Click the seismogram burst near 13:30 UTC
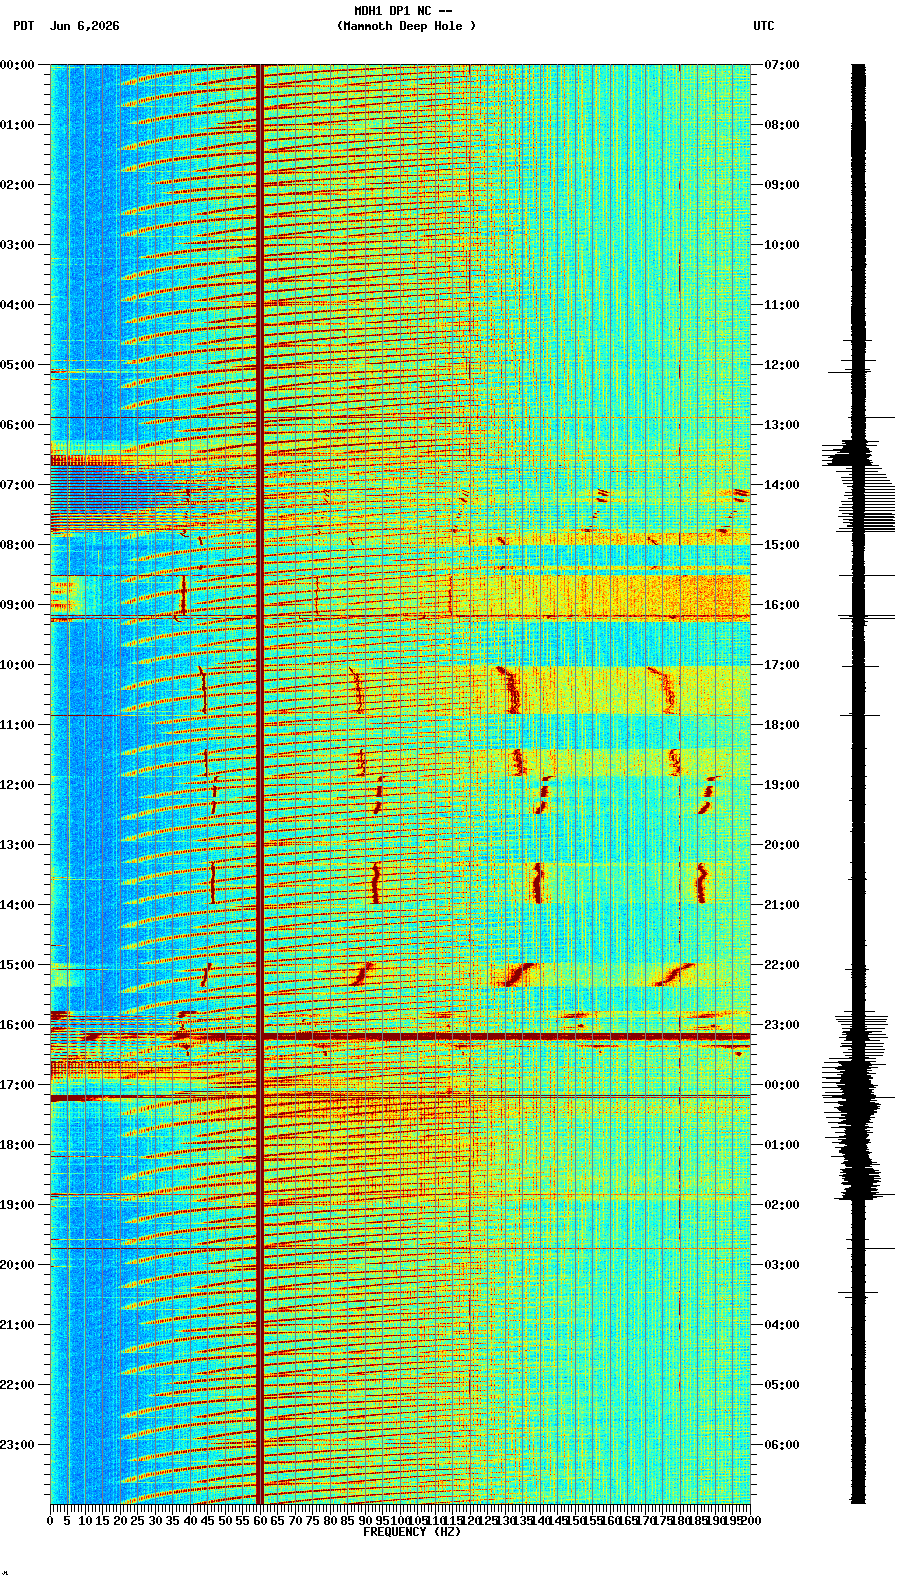This screenshot has height=1584, width=902. tap(850, 453)
